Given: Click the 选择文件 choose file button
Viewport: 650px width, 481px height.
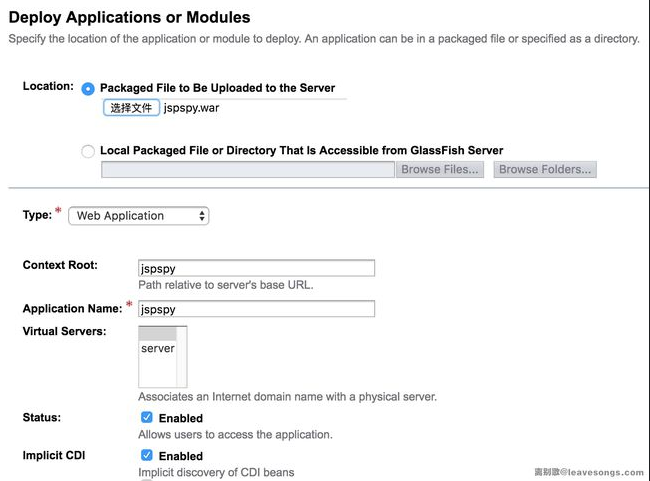Looking at the screenshot, I should [x=131, y=107].
